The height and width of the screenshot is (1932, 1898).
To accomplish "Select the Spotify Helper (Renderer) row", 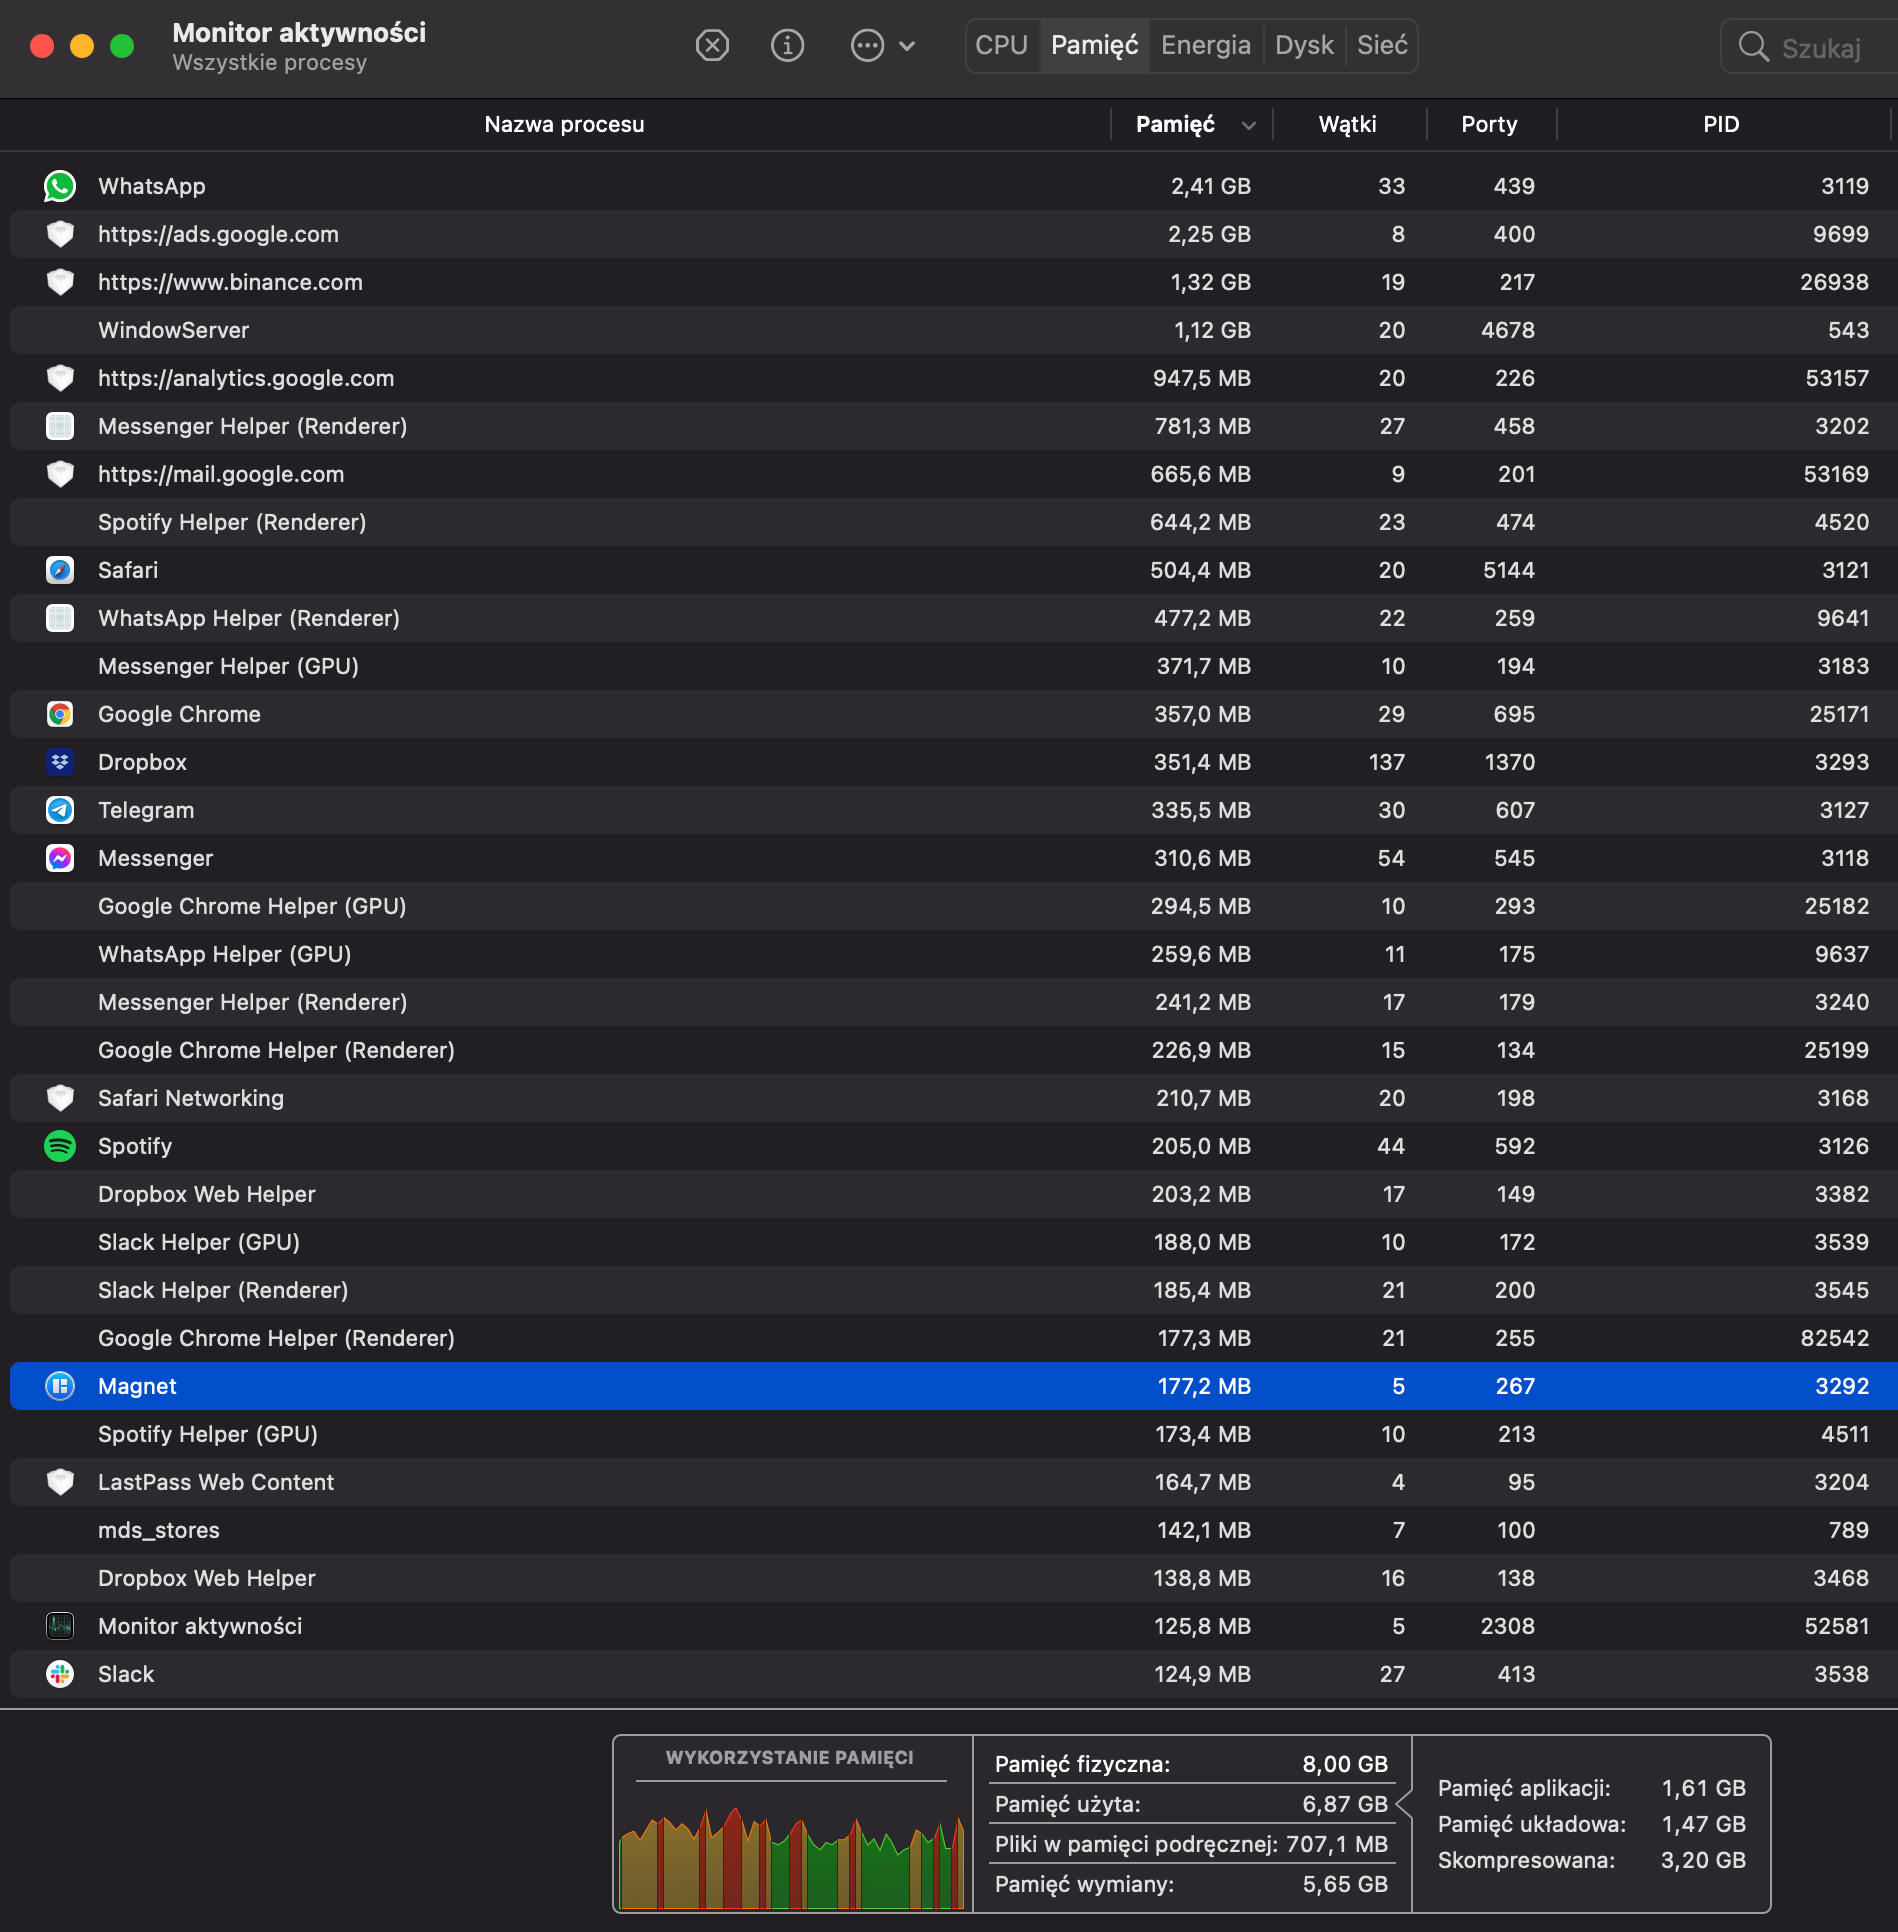I will pos(954,522).
